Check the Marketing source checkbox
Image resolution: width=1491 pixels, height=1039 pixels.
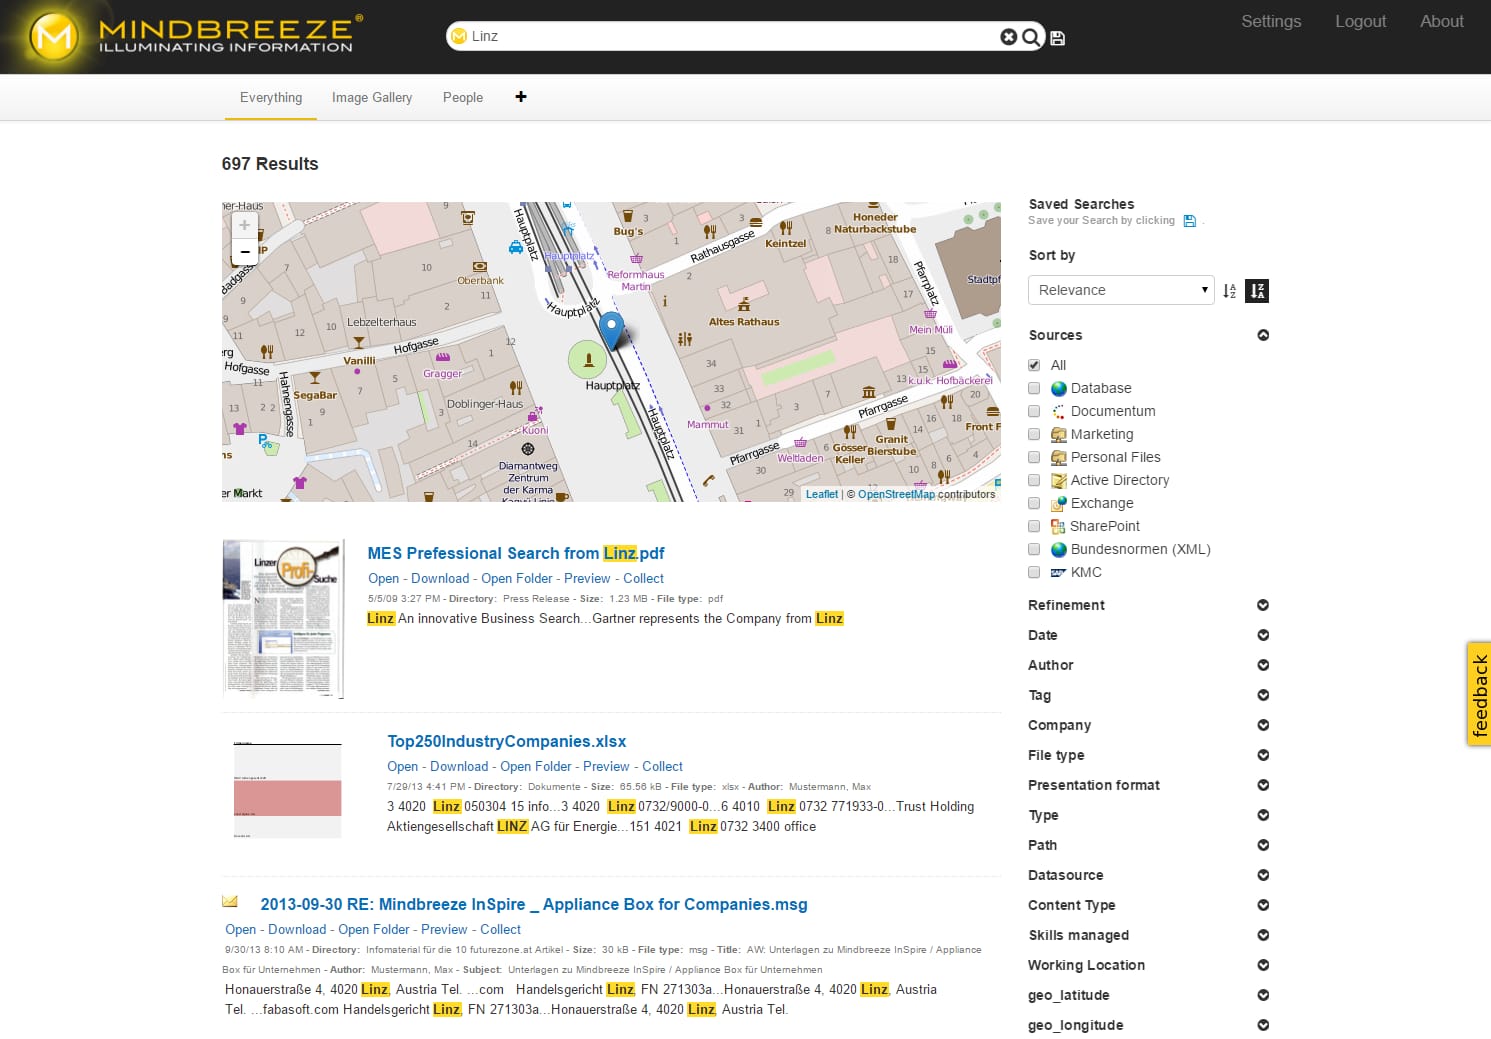point(1034,434)
